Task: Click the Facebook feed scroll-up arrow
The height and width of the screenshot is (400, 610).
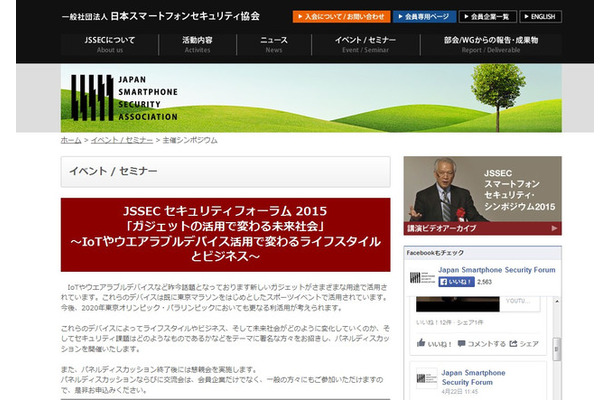Action: click(557, 302)
